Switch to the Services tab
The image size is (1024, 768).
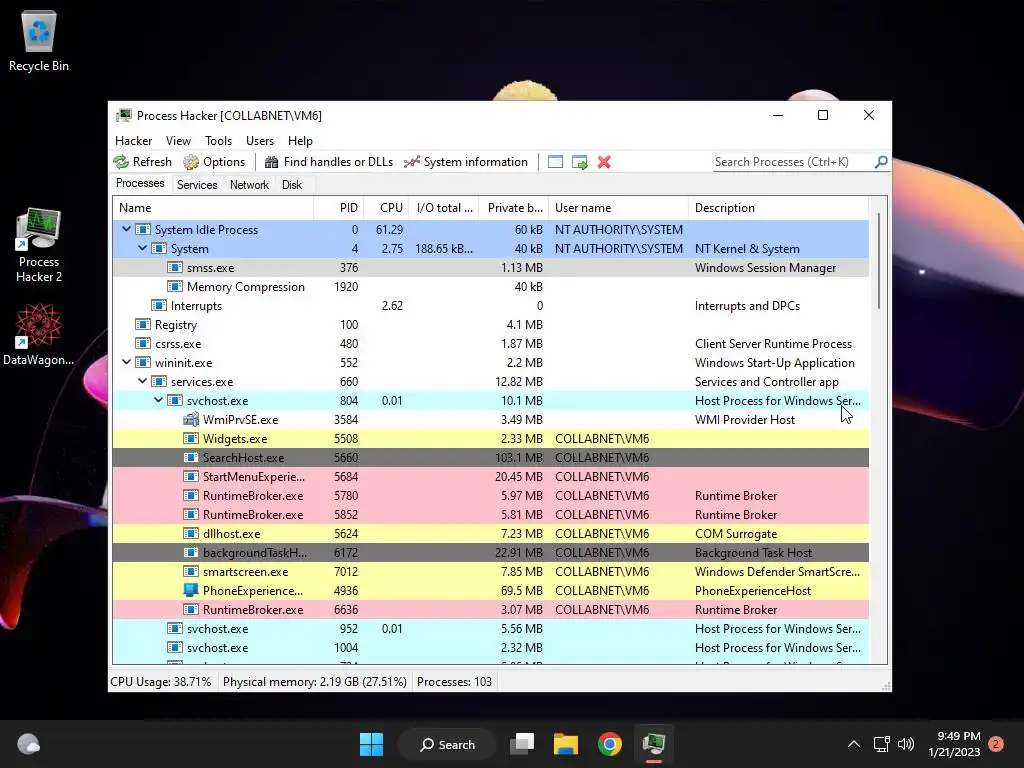tap(197, 185)
